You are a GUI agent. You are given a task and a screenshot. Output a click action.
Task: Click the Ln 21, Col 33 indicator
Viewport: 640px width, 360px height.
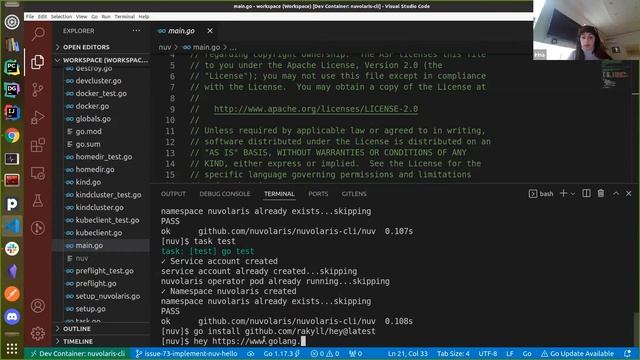pyautogui.click(x=407, y=353)
